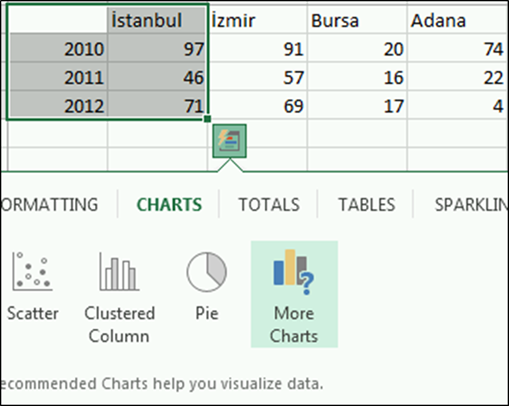Choose the Clustered Column chart icon

point(119,297)
